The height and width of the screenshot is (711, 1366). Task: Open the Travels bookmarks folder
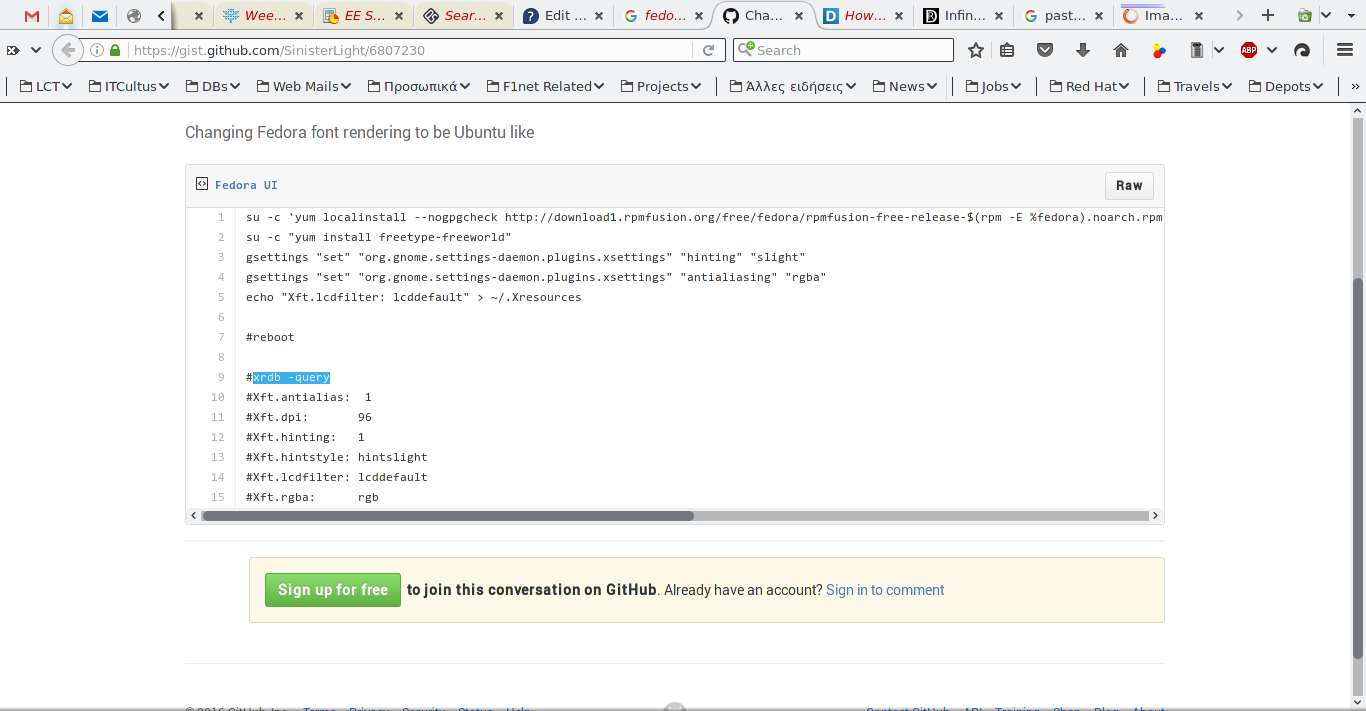coord(1195,86)
